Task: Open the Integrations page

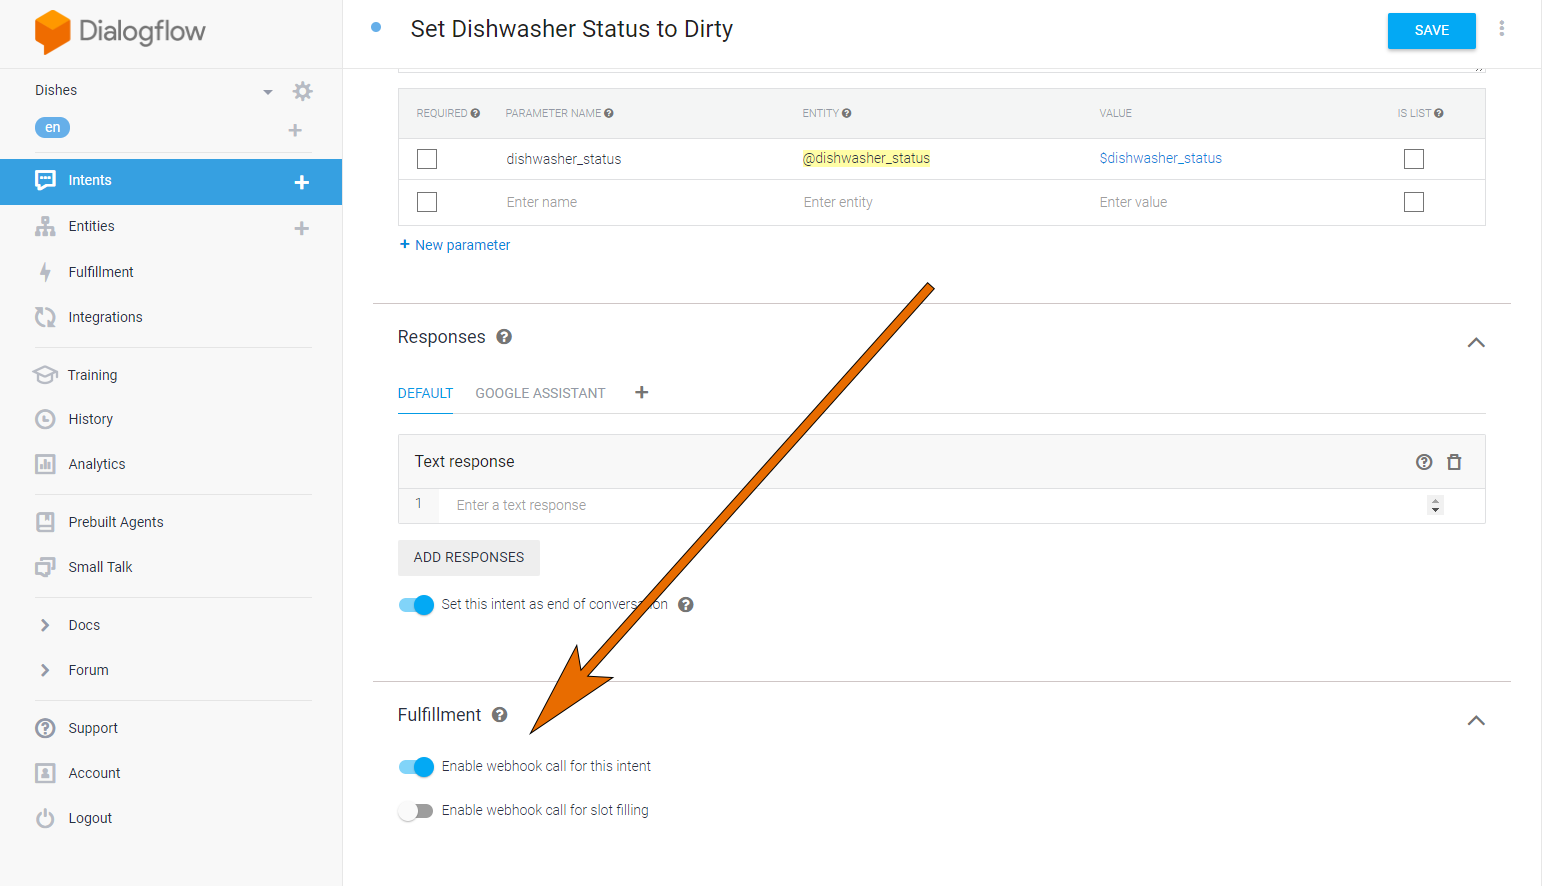Action: [x=105, y=316]
